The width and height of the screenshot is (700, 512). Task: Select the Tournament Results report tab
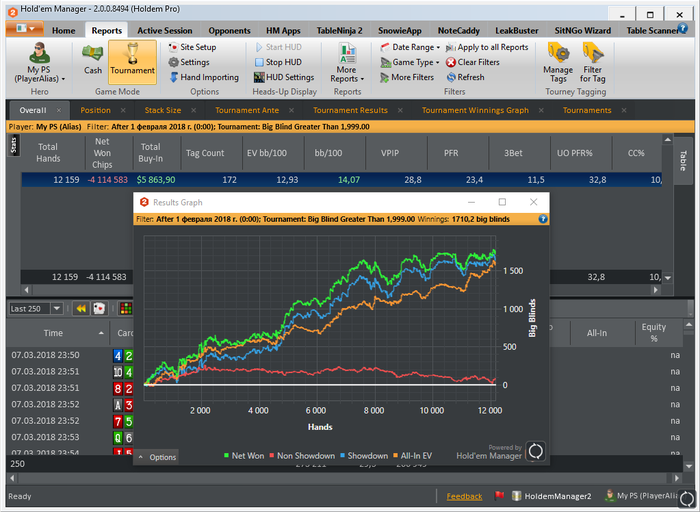[350, 110]
